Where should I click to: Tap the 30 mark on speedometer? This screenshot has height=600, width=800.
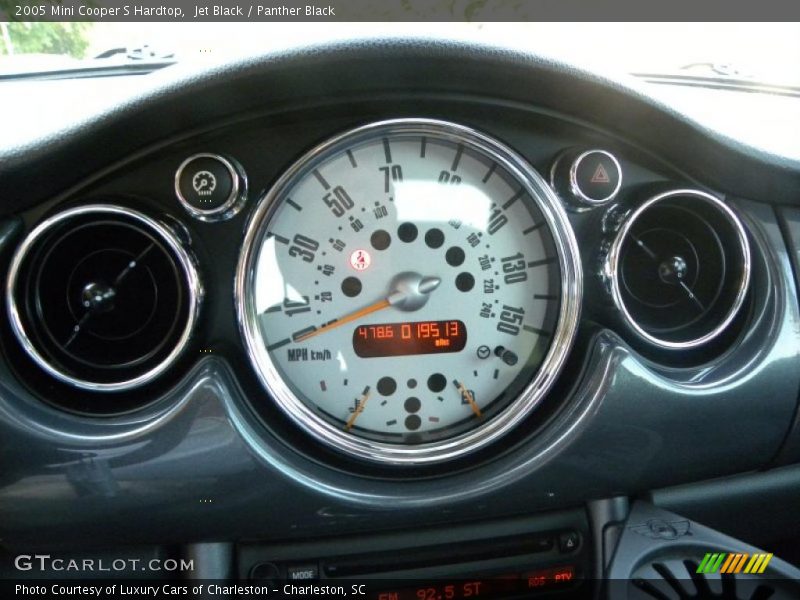[x=303, y=248]
